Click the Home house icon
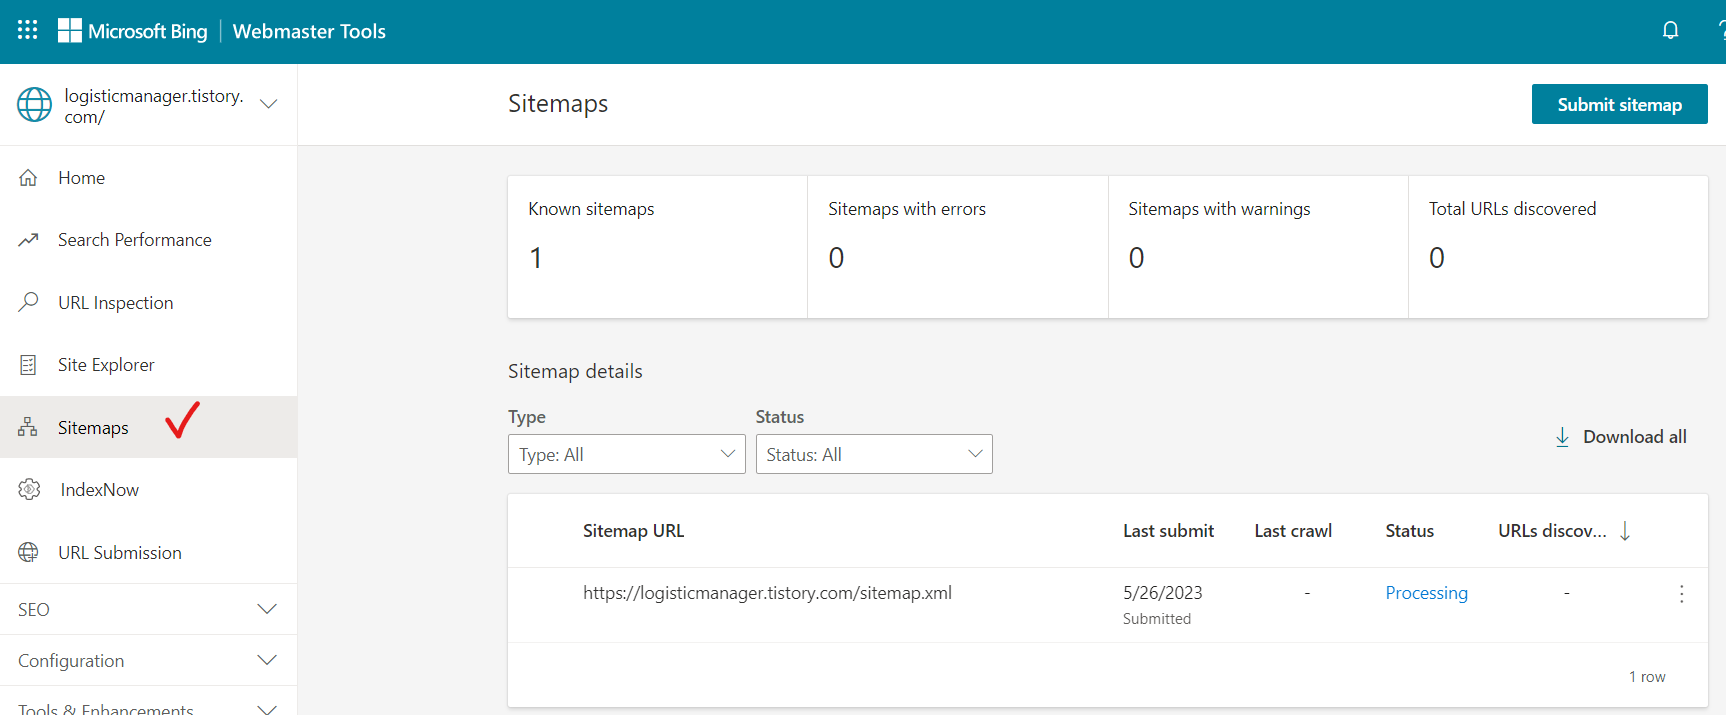 pyautogui.click(x=28, y=178)
